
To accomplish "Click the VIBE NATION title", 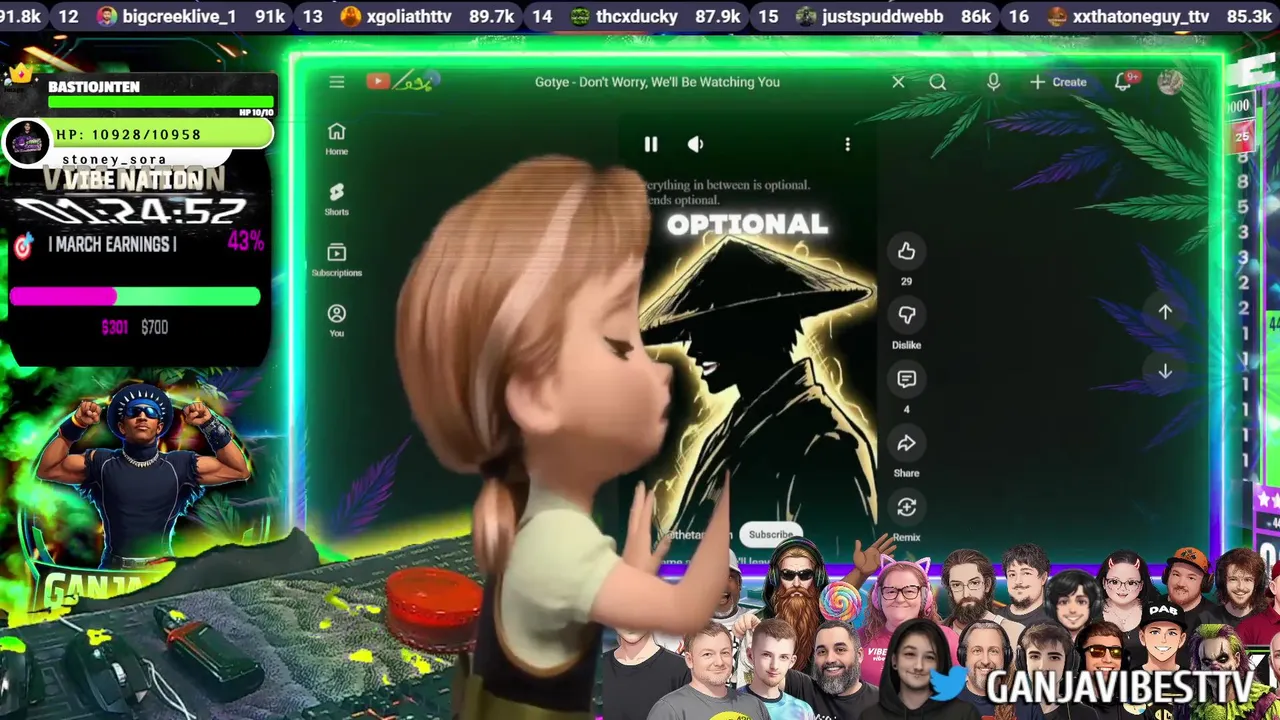I will pos(134,180).
